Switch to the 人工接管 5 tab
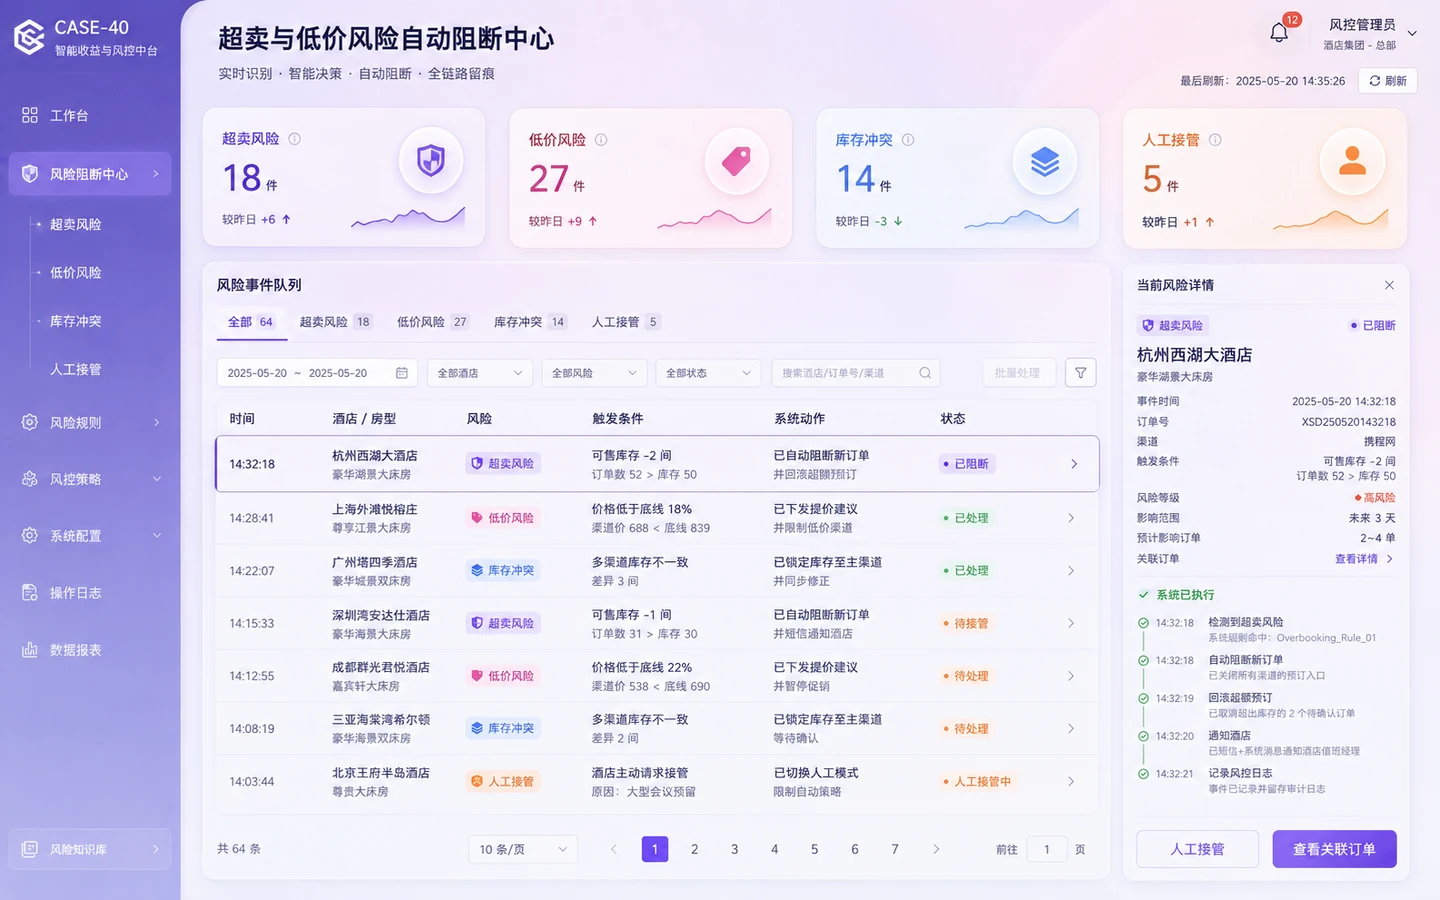 (x=626, y=322)
